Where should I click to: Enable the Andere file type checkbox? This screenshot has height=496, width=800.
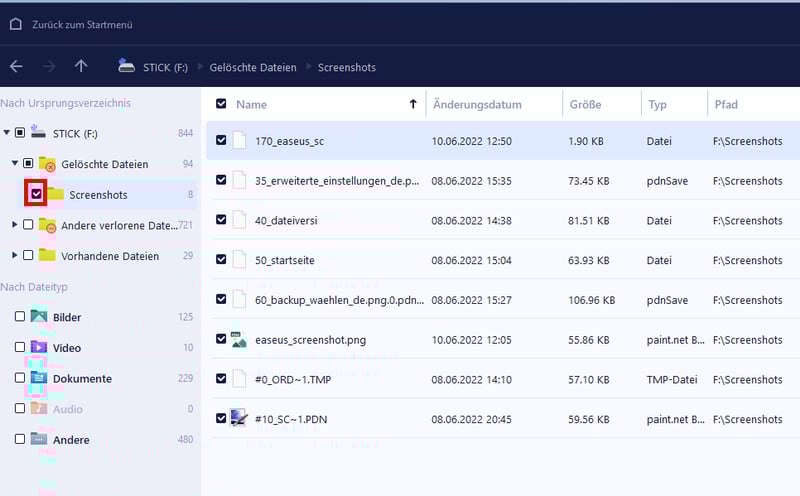coord(20,439)
